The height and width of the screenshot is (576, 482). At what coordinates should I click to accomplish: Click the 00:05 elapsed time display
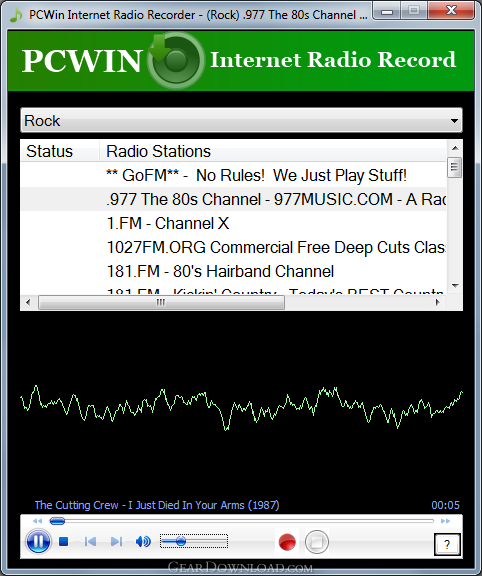click(445, 505)
